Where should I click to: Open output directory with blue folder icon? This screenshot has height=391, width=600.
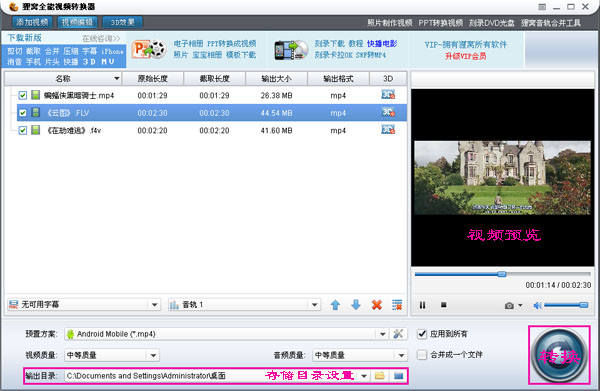tap(398, 376)
